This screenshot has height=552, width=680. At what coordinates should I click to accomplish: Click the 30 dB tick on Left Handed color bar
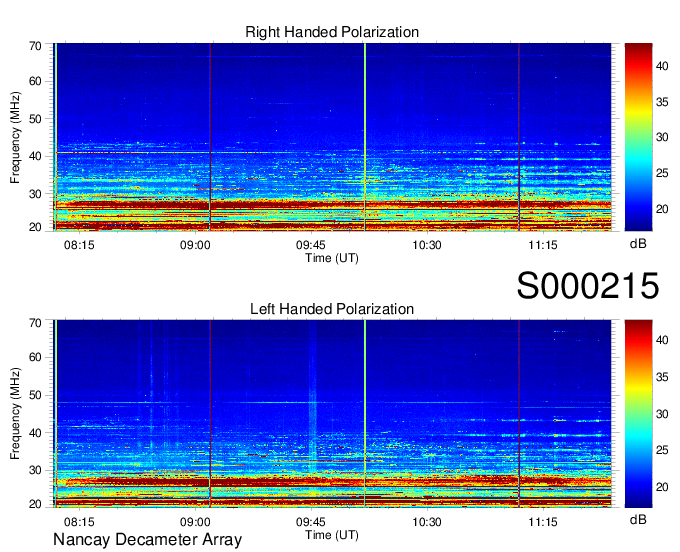(x=662, y=414)
